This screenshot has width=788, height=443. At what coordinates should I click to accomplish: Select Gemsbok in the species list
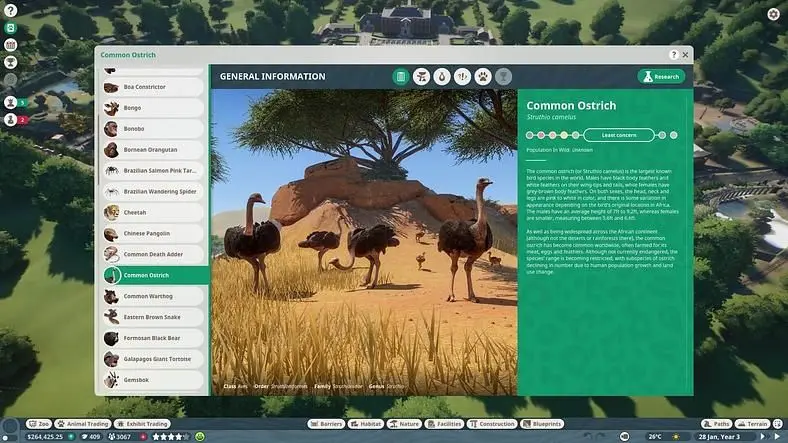pos(153,380)
